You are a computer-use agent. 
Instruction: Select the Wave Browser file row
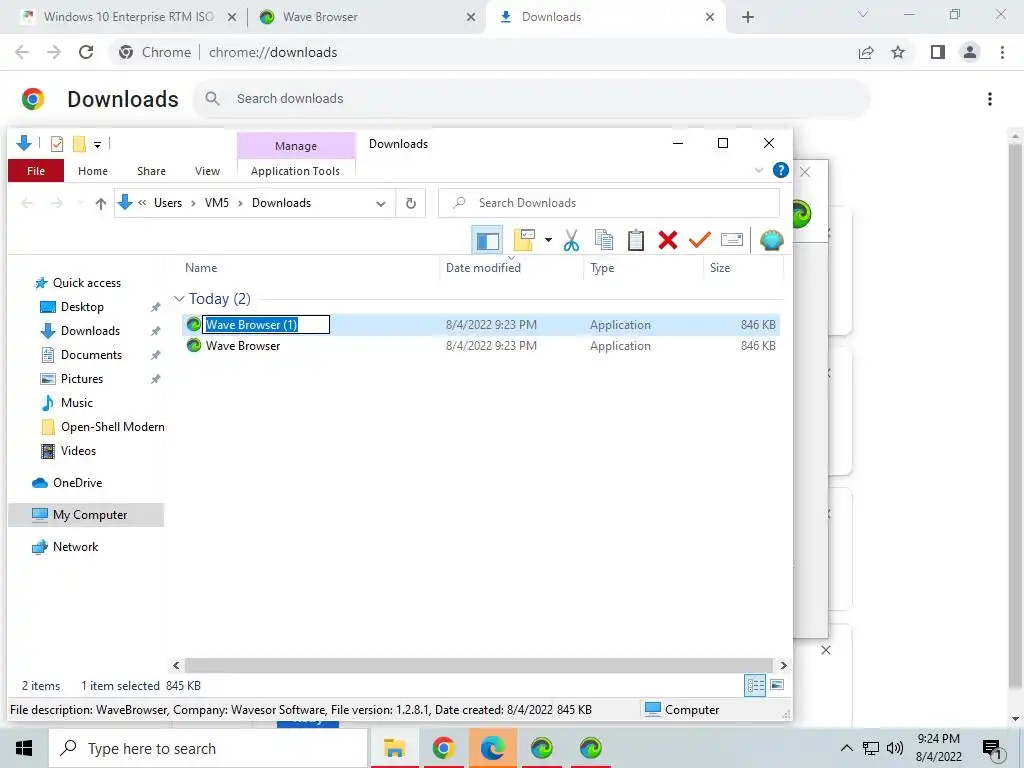[481, 346]
